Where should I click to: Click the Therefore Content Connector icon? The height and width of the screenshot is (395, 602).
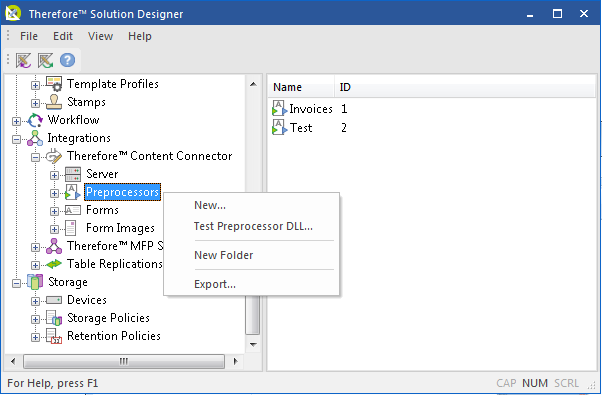tap(54, 156)
